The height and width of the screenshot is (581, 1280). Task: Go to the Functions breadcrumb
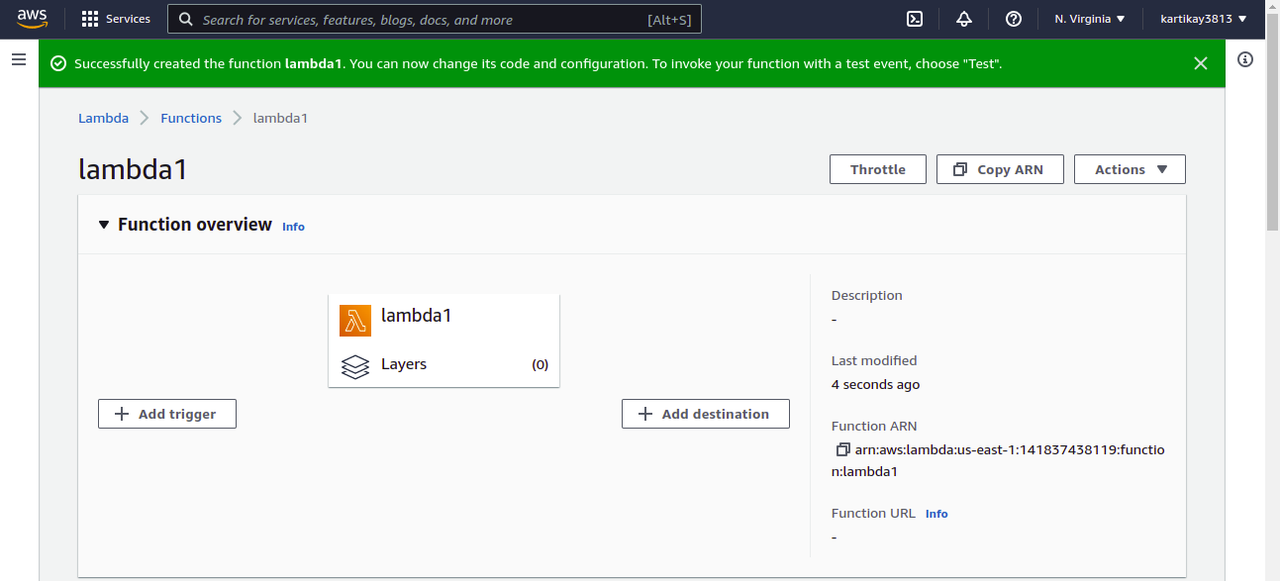pyautogui.click(x=191, y=118)
